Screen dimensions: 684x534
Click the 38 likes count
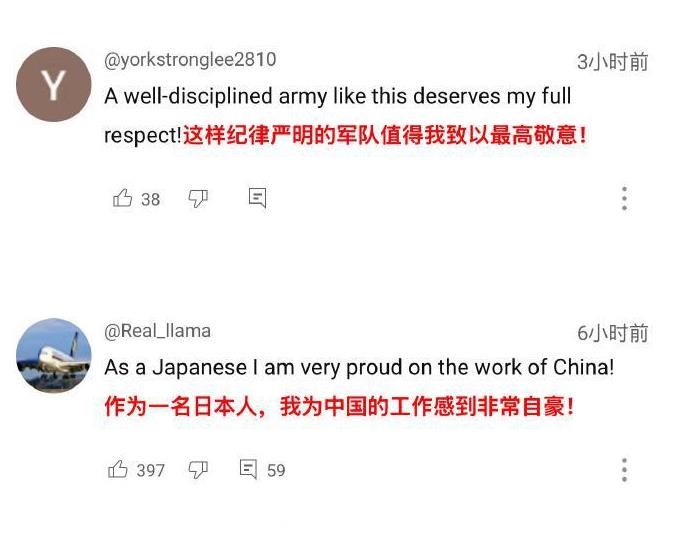point(150,199)
